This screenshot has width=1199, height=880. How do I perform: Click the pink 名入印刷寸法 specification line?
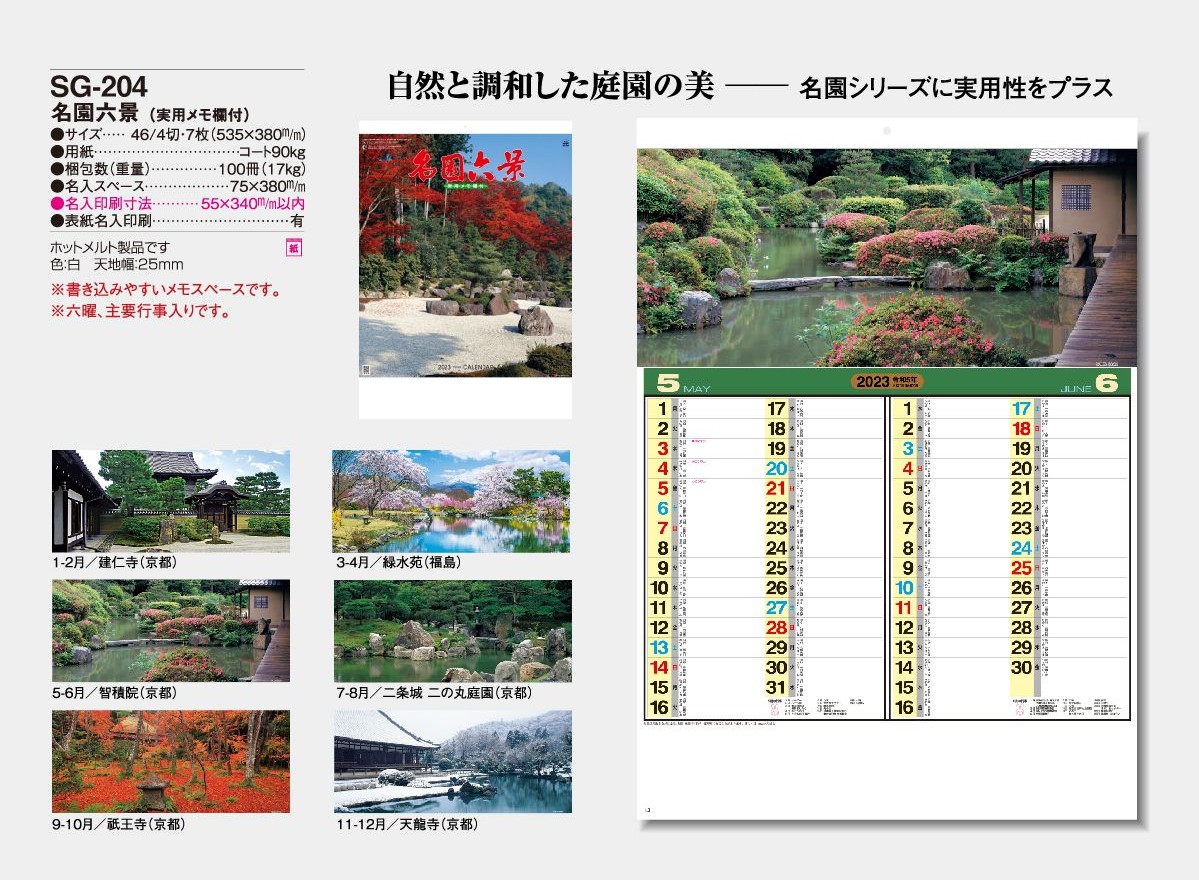coord(177,203)
